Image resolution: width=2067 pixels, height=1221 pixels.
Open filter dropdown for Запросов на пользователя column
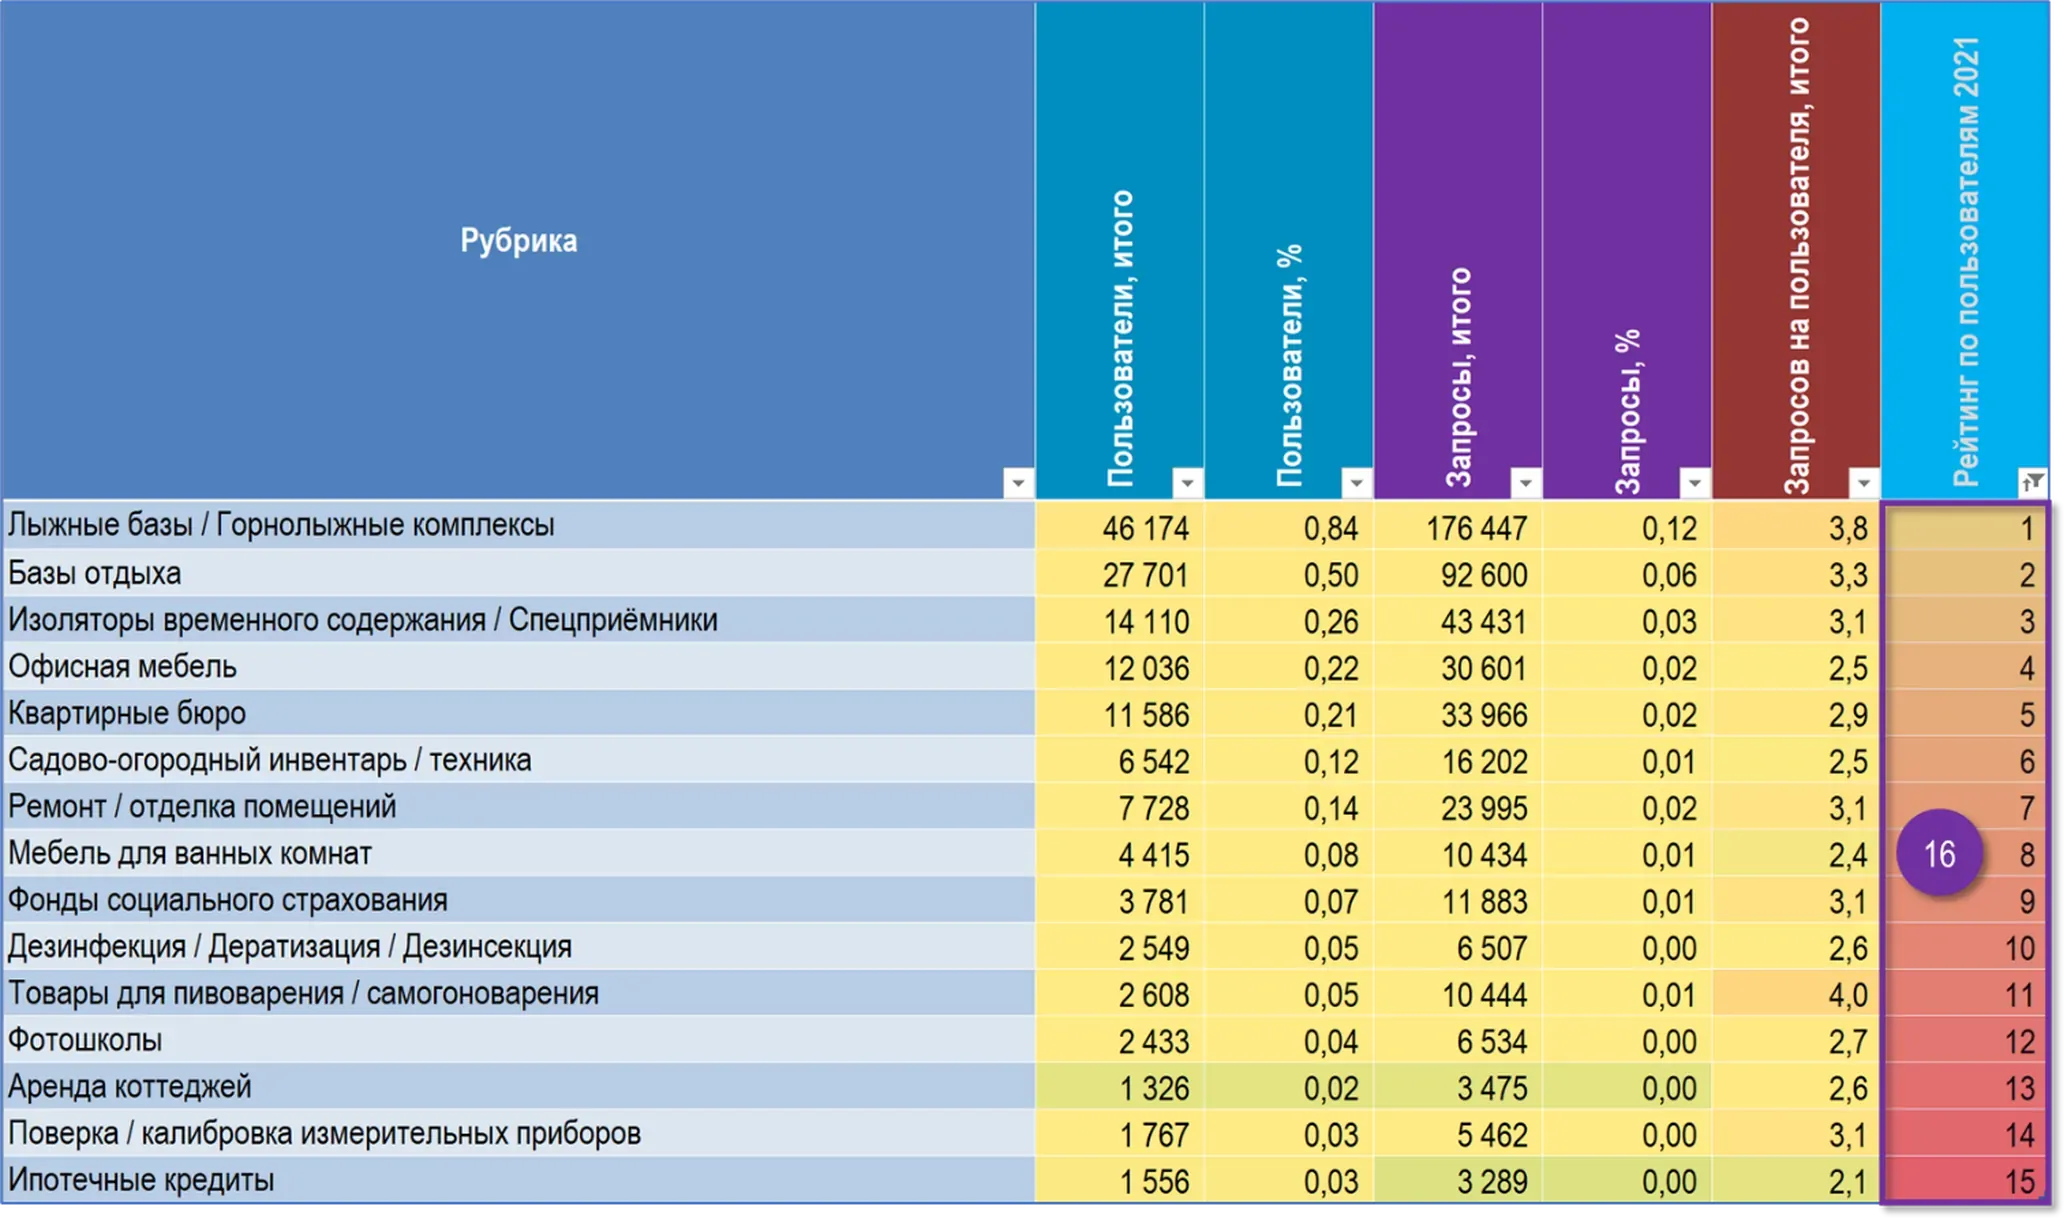click(x=1863, y=483)
